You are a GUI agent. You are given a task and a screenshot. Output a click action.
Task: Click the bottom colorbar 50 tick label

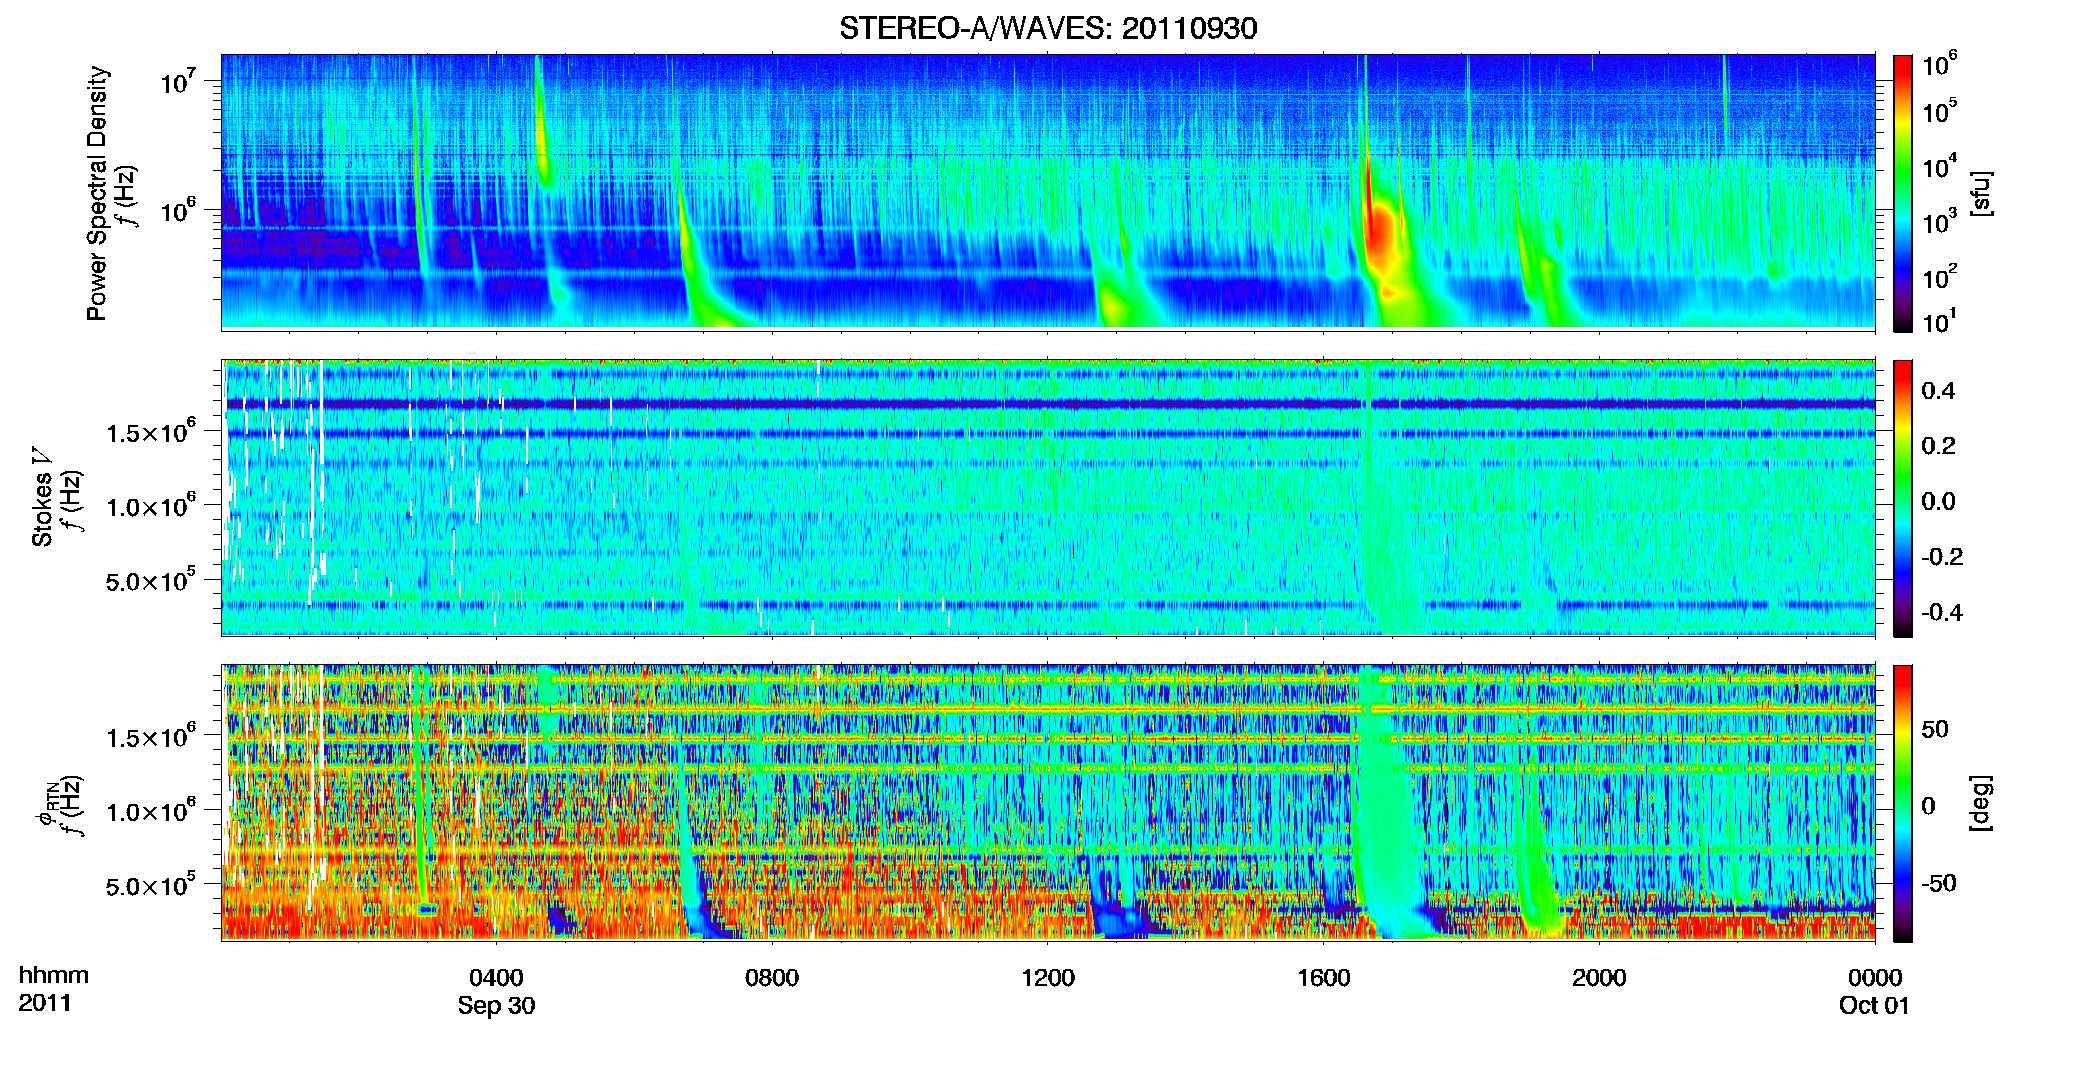pyautogui.click(x=1935, y=730)
